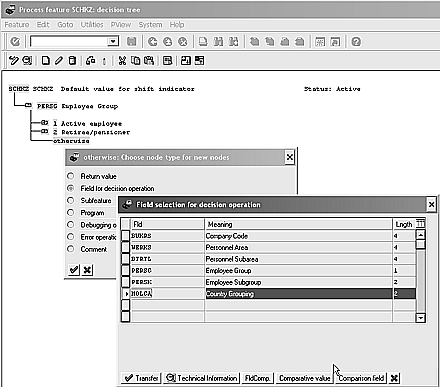440x387 pixels.
Task: Click the Last Page icon
Action: pyautogui.click(x=300, y=42)
